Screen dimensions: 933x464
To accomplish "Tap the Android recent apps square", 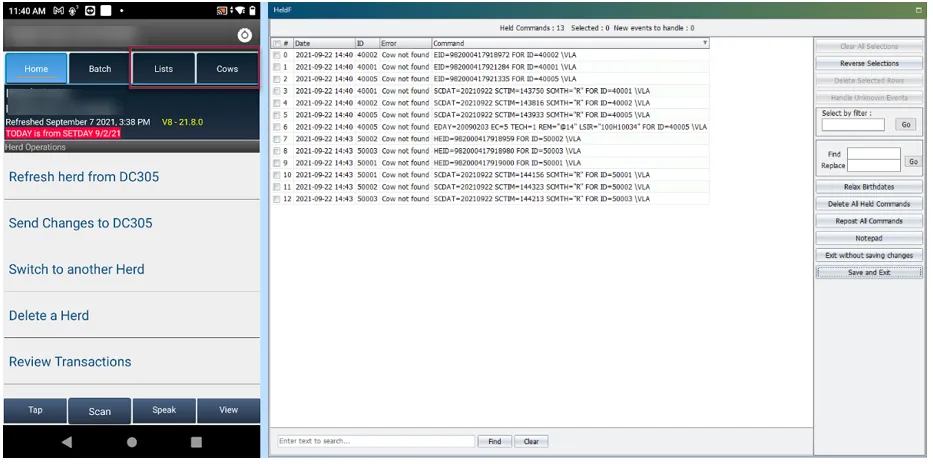I will click(196, 442).
